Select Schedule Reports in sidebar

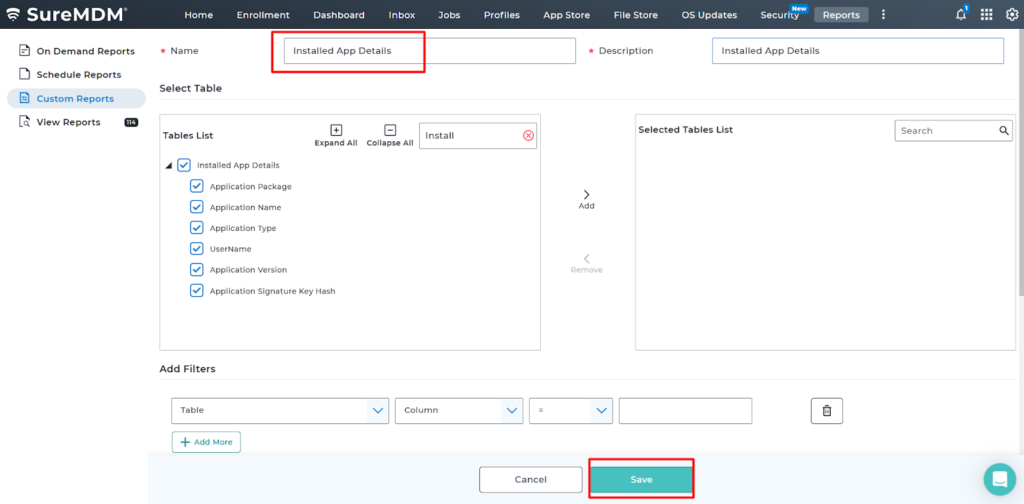(x=78, y=75)
